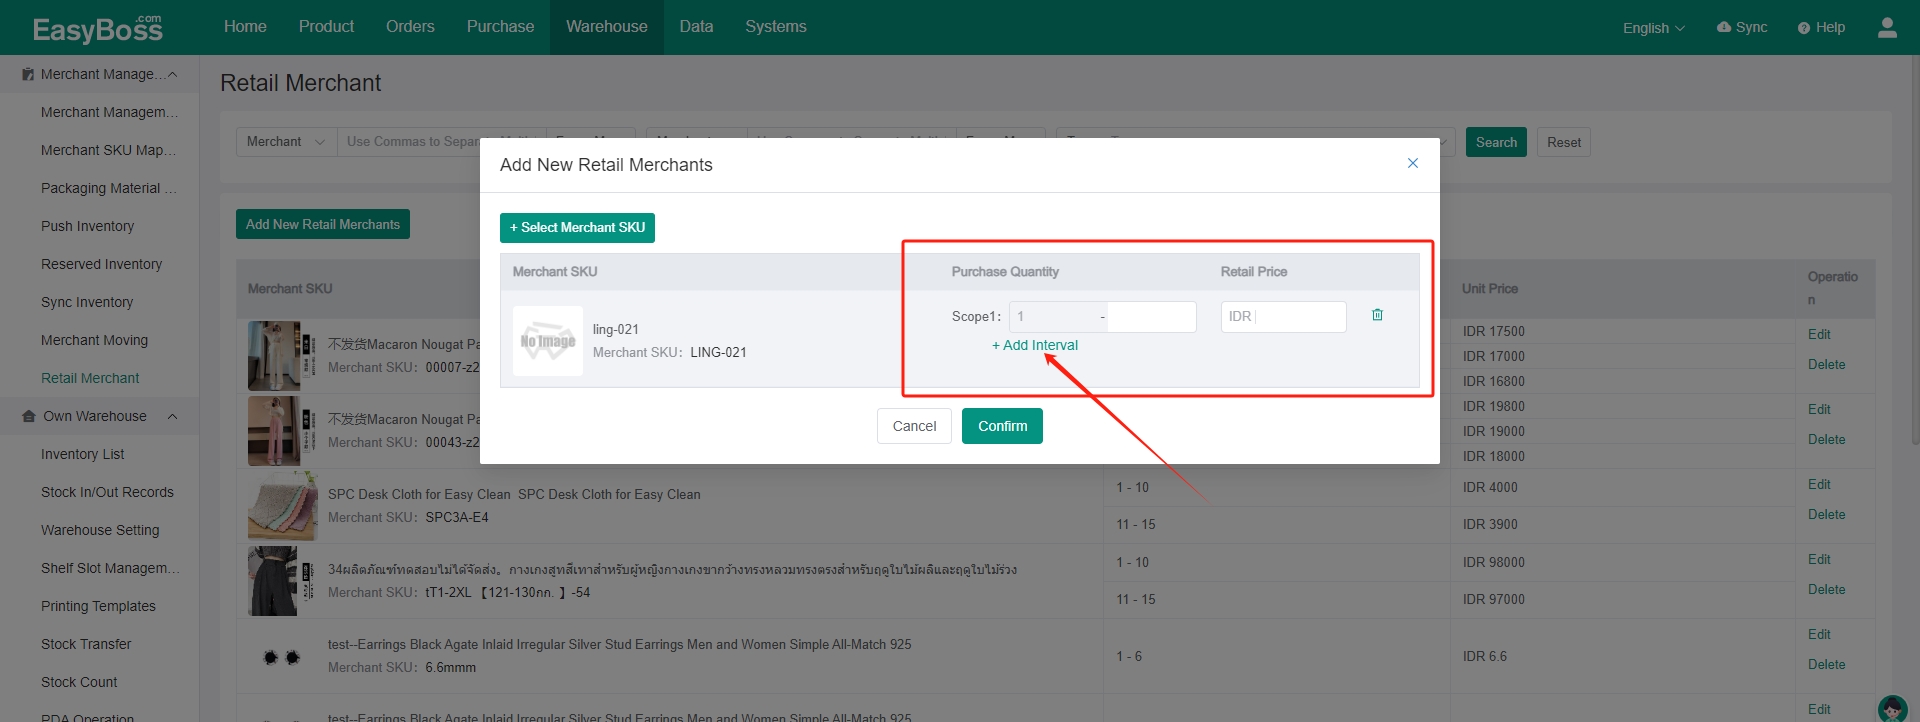Click the Sync cloud icon
Image resolution: width=1920 pixels, height=722 pixels.
(1724, 27)
